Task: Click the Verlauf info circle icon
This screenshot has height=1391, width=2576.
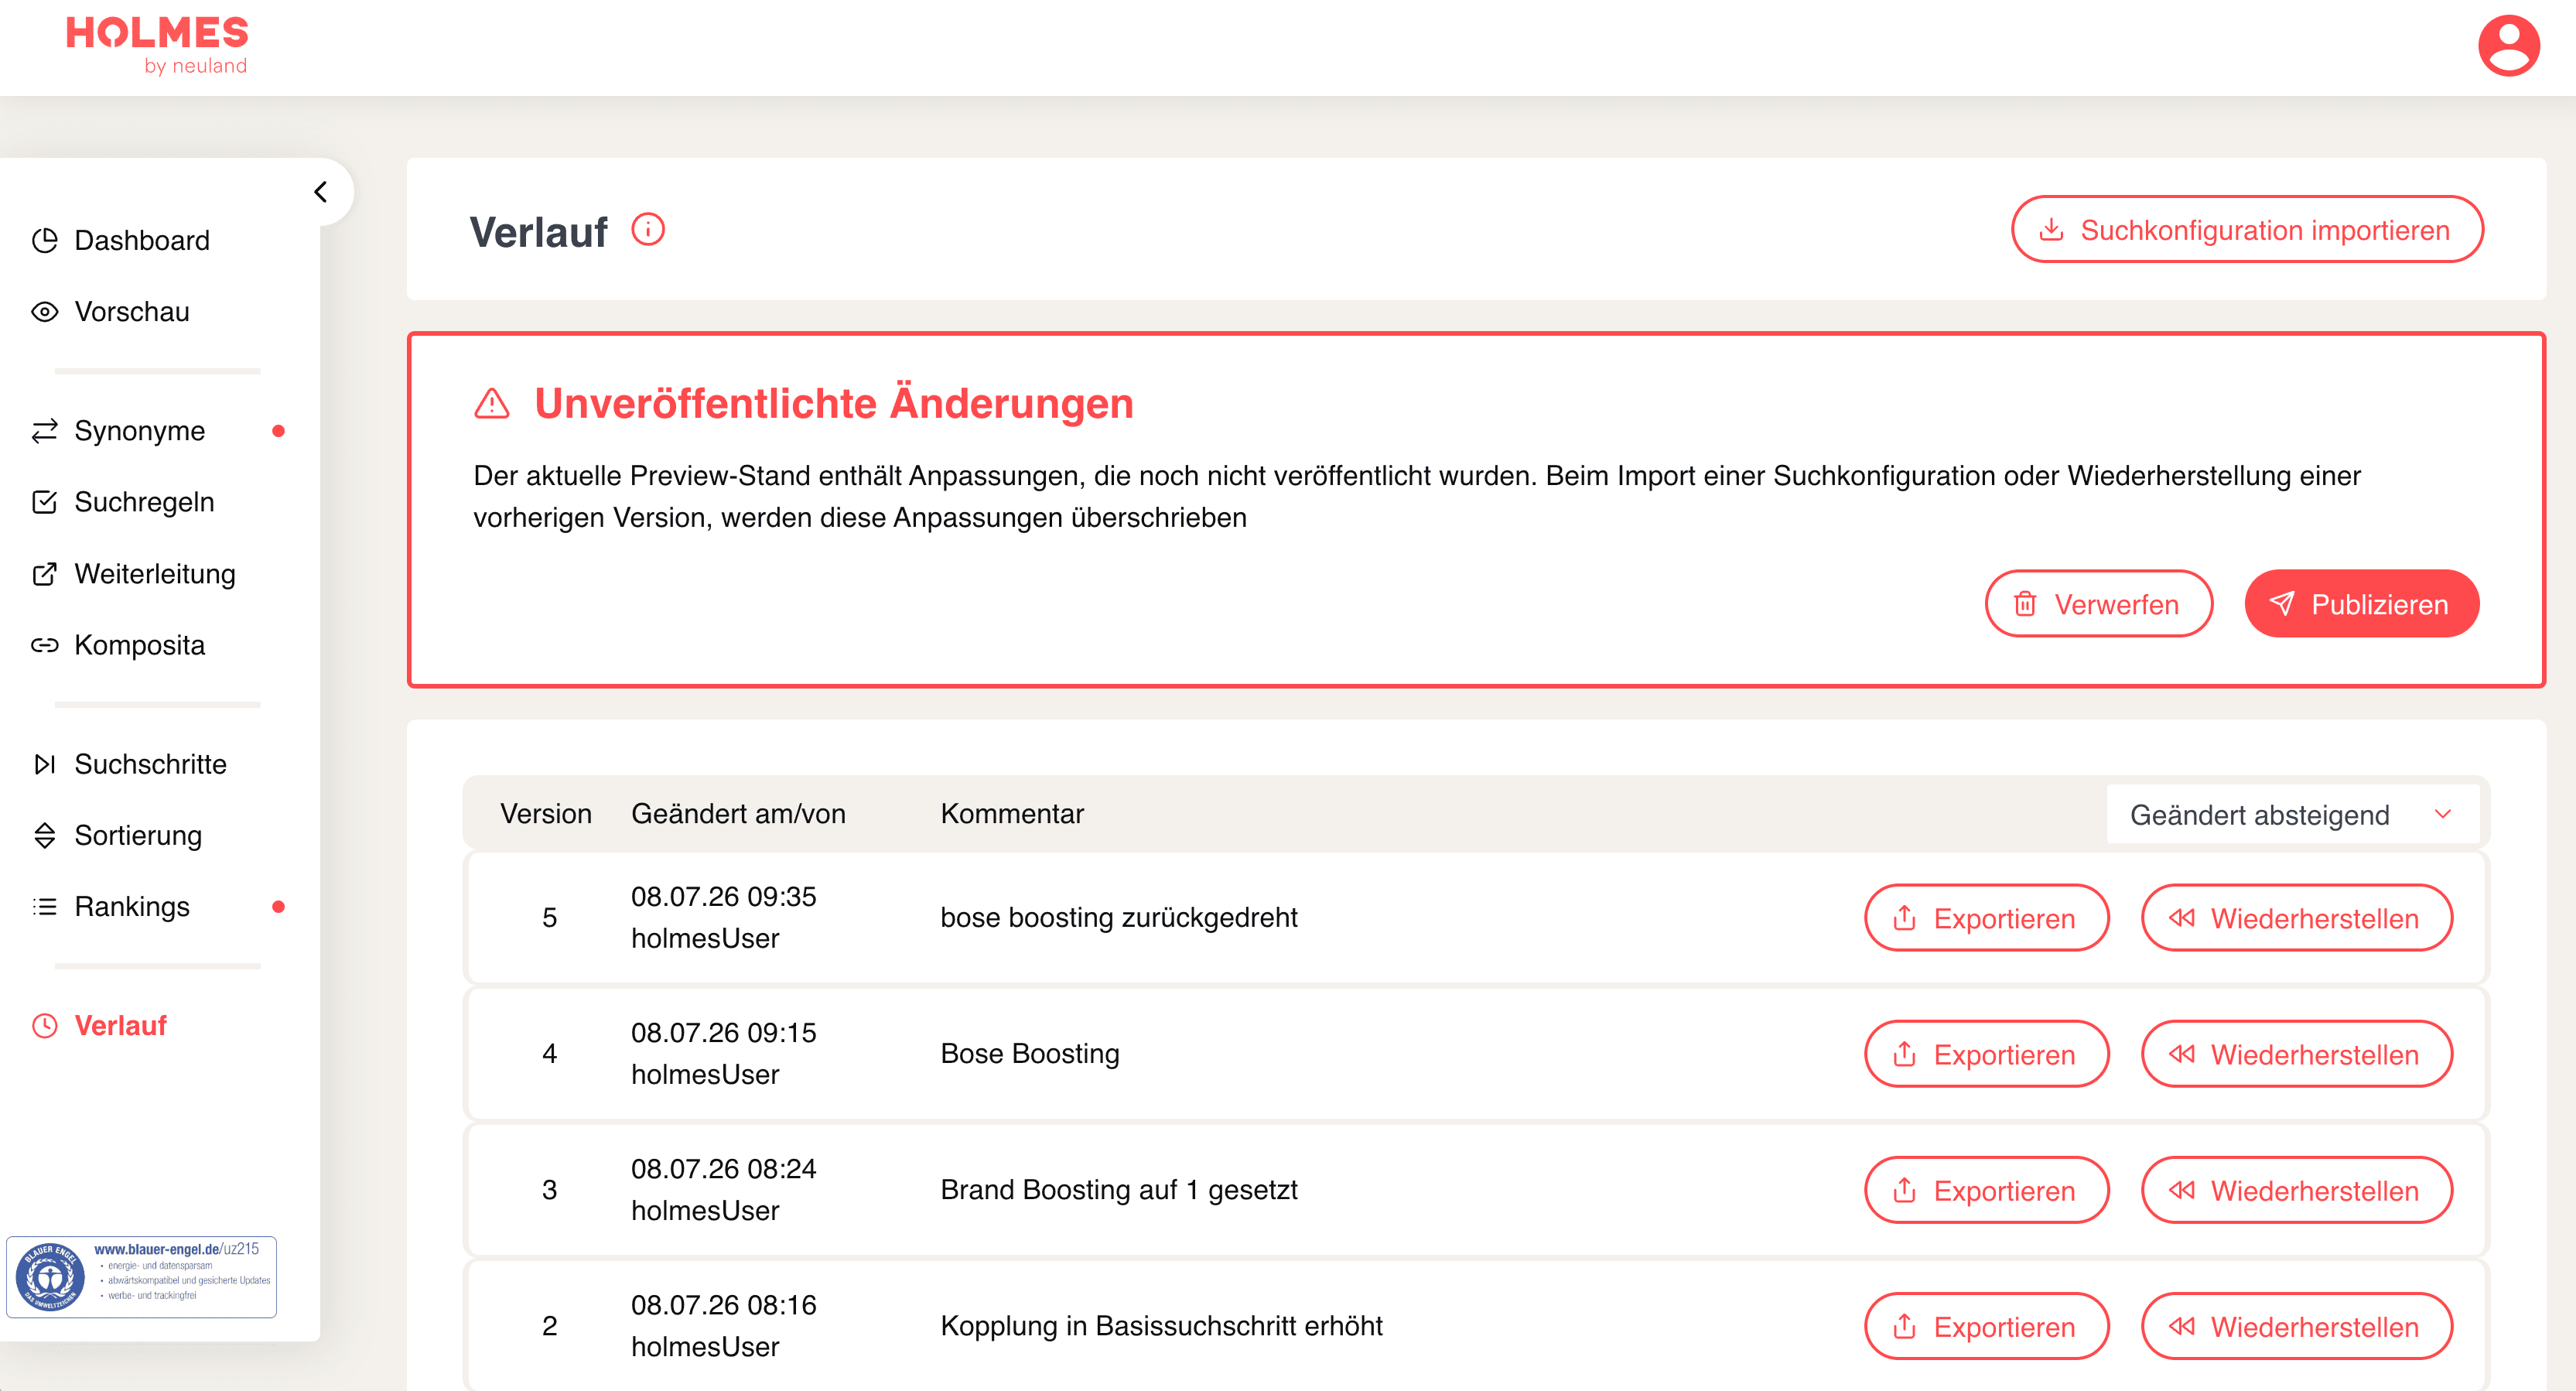Action: click(x=648, y=229)
